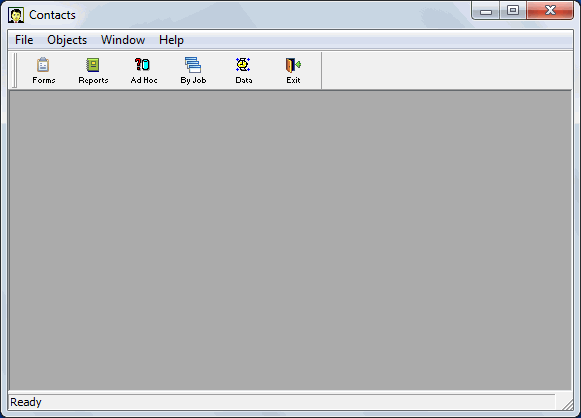The height and width of the screenshot is (418, 581).
Task: Click the Ready status bar text
Action: [26, 402]
